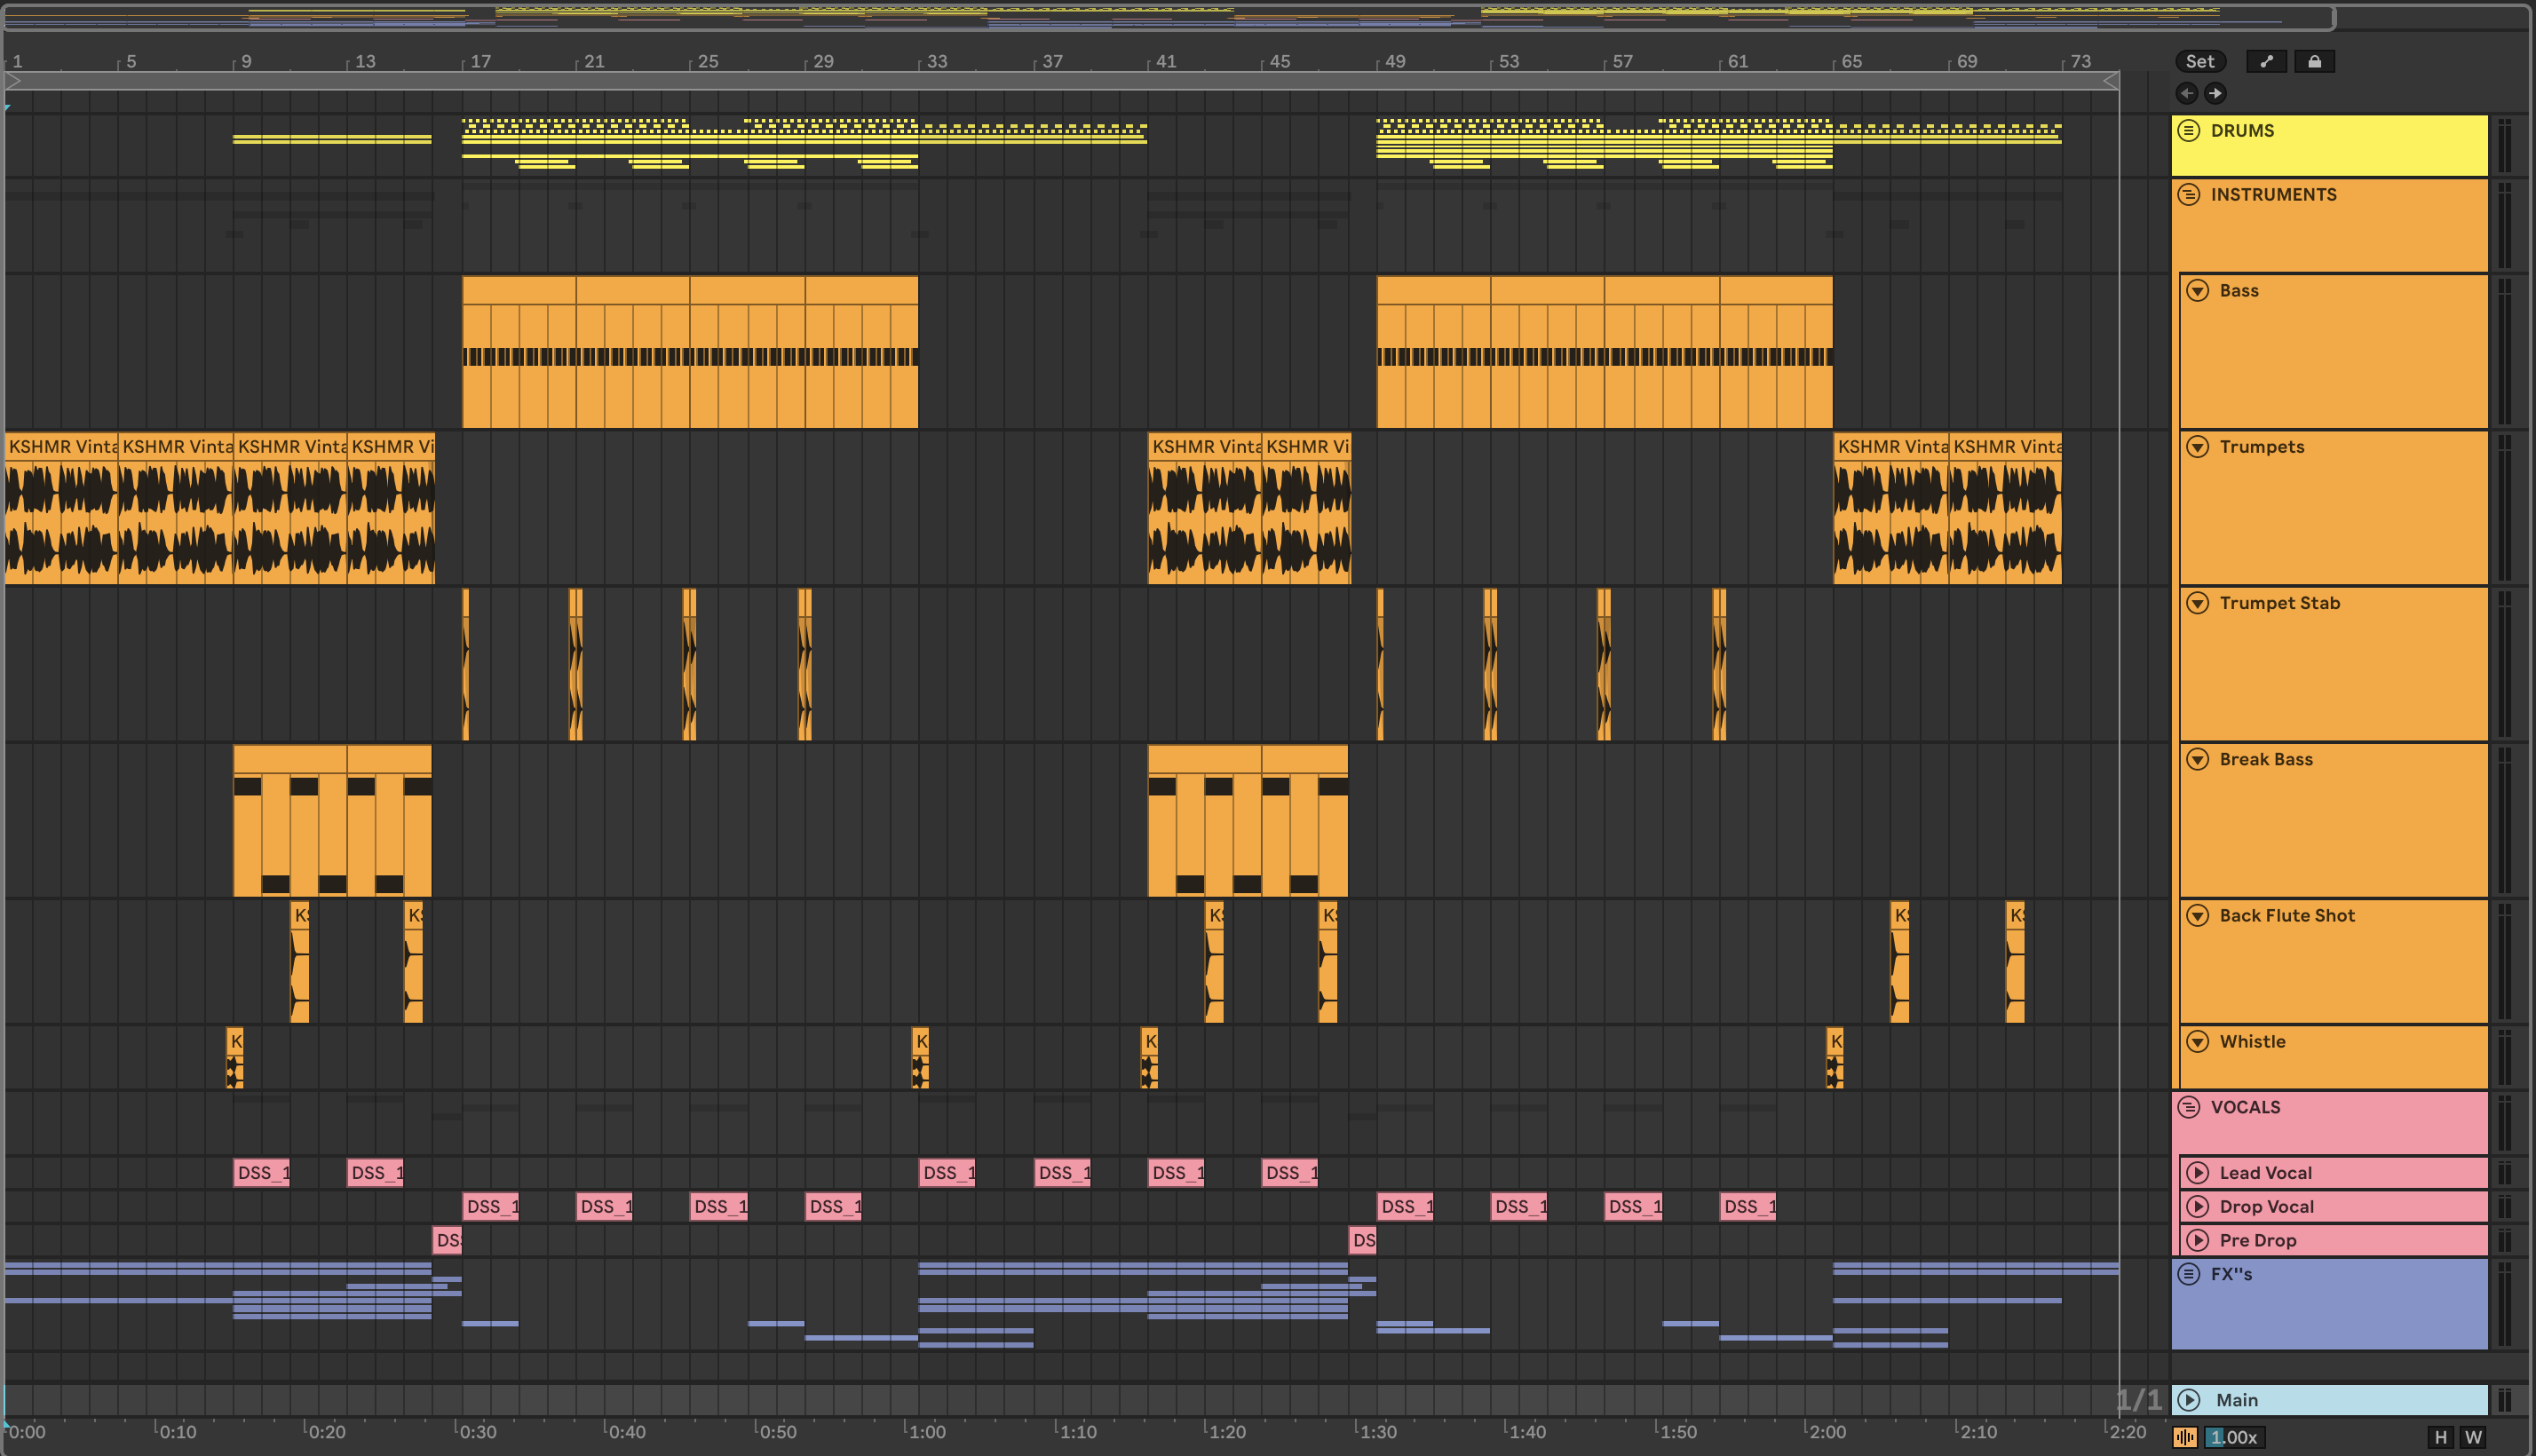2536x1456 pixels.
Task: Jump to the previous locator arrow
Action: click(x=2187, y=93)
